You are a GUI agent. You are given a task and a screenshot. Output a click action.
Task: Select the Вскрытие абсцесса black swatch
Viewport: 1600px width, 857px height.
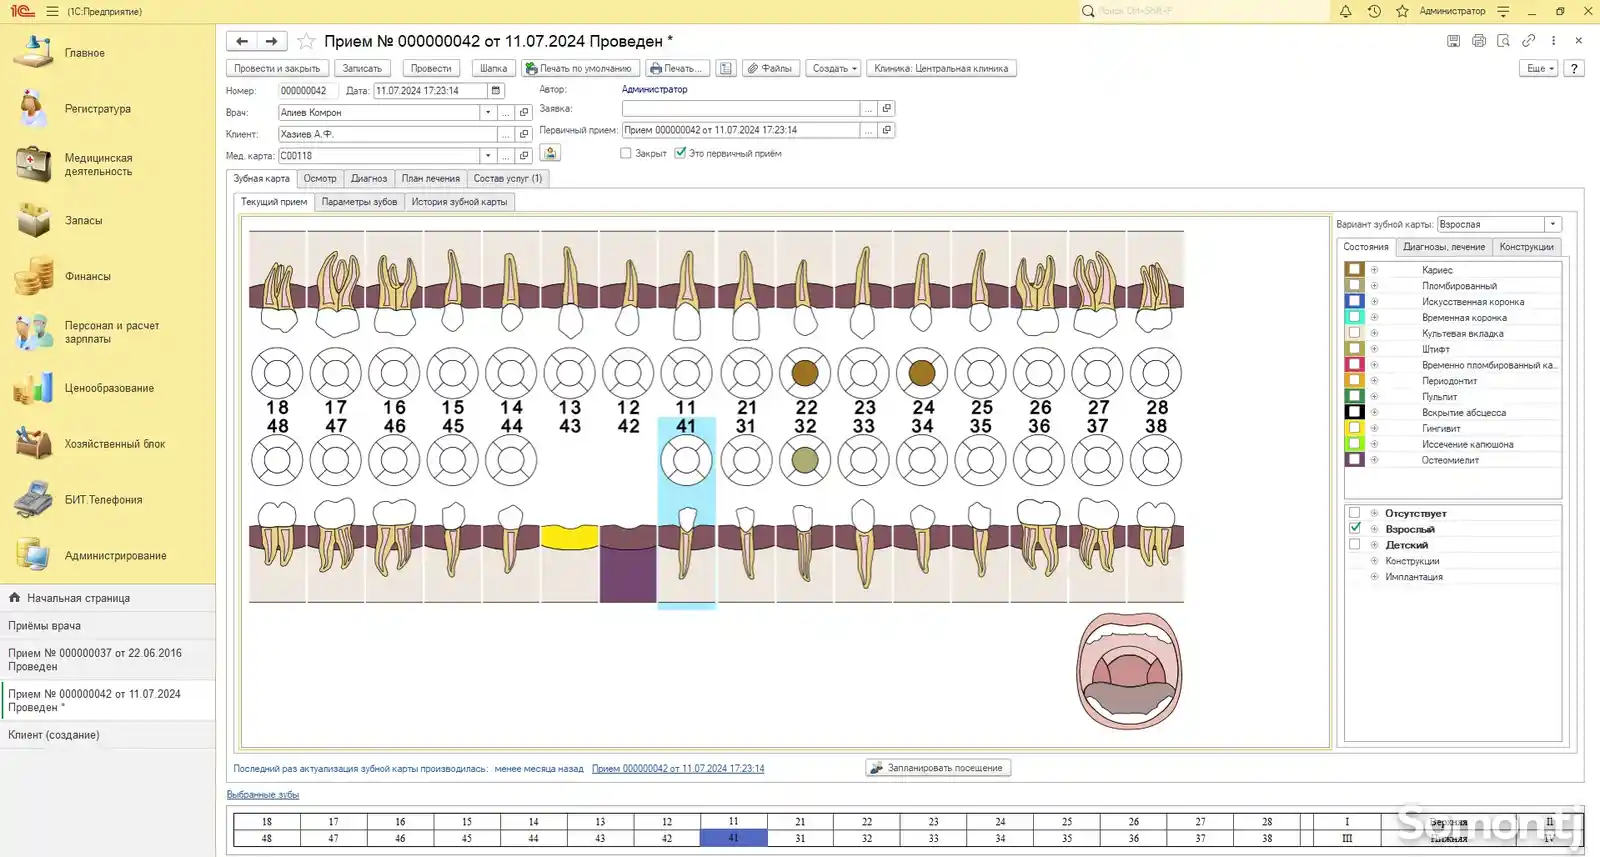[x=1355, y=412]
